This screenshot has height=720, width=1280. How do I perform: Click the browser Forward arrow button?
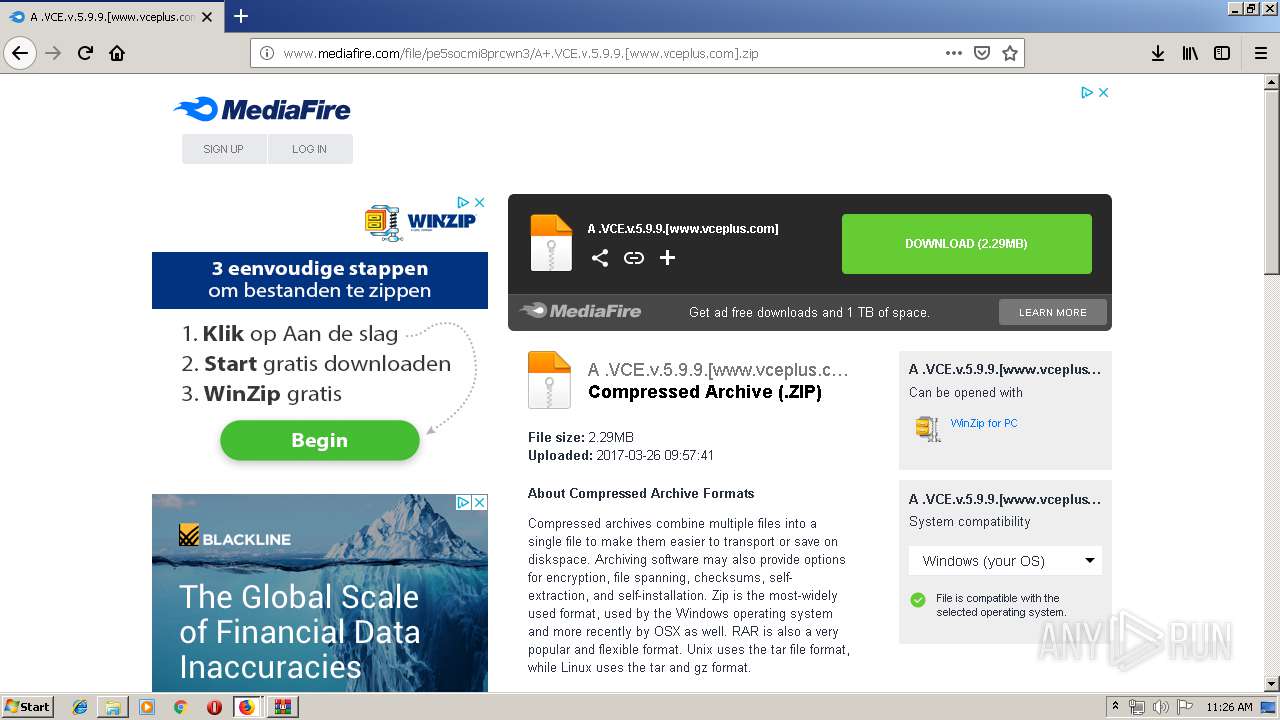click(54, 53)
